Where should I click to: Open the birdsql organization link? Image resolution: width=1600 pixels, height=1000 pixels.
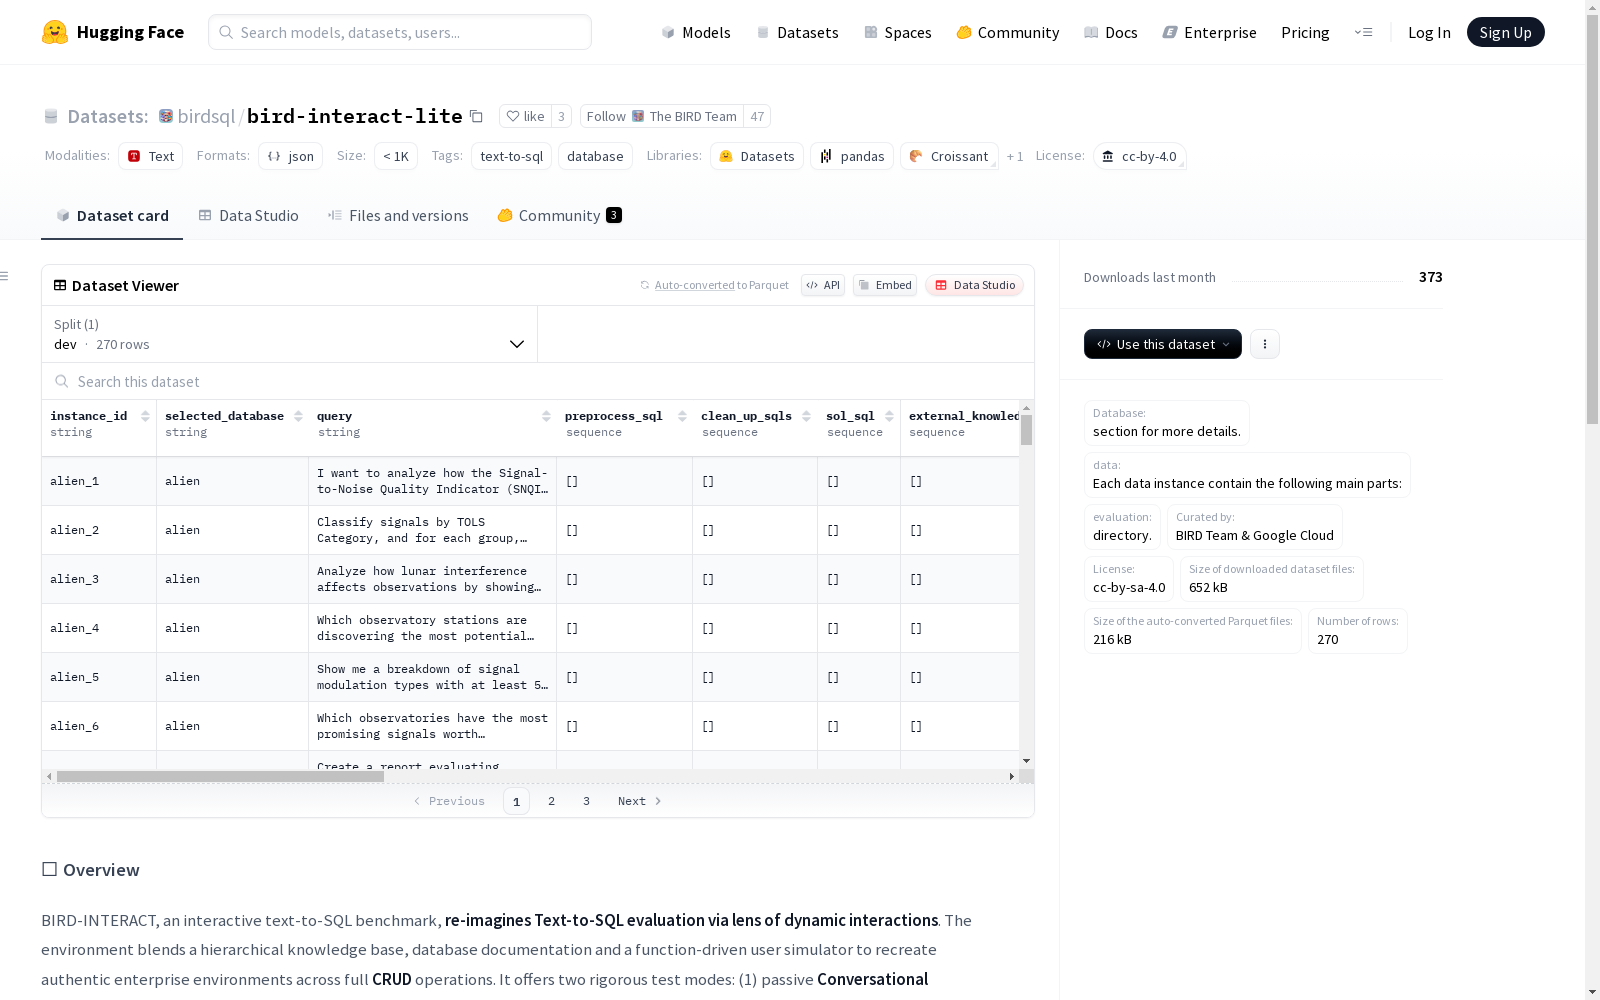(205, 116)
